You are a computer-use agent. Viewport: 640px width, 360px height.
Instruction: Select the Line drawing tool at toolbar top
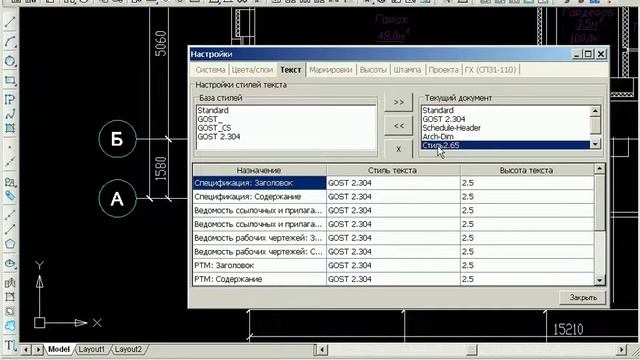click(10, 22)
